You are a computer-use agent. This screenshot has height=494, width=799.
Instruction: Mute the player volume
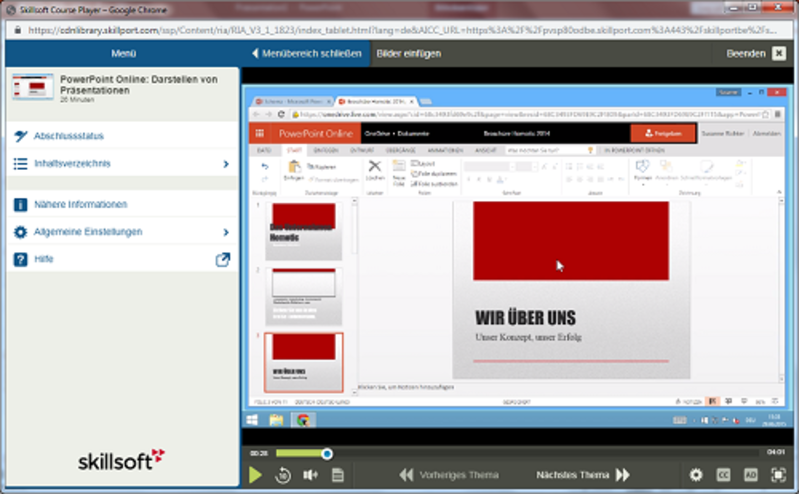coord(310,475)
